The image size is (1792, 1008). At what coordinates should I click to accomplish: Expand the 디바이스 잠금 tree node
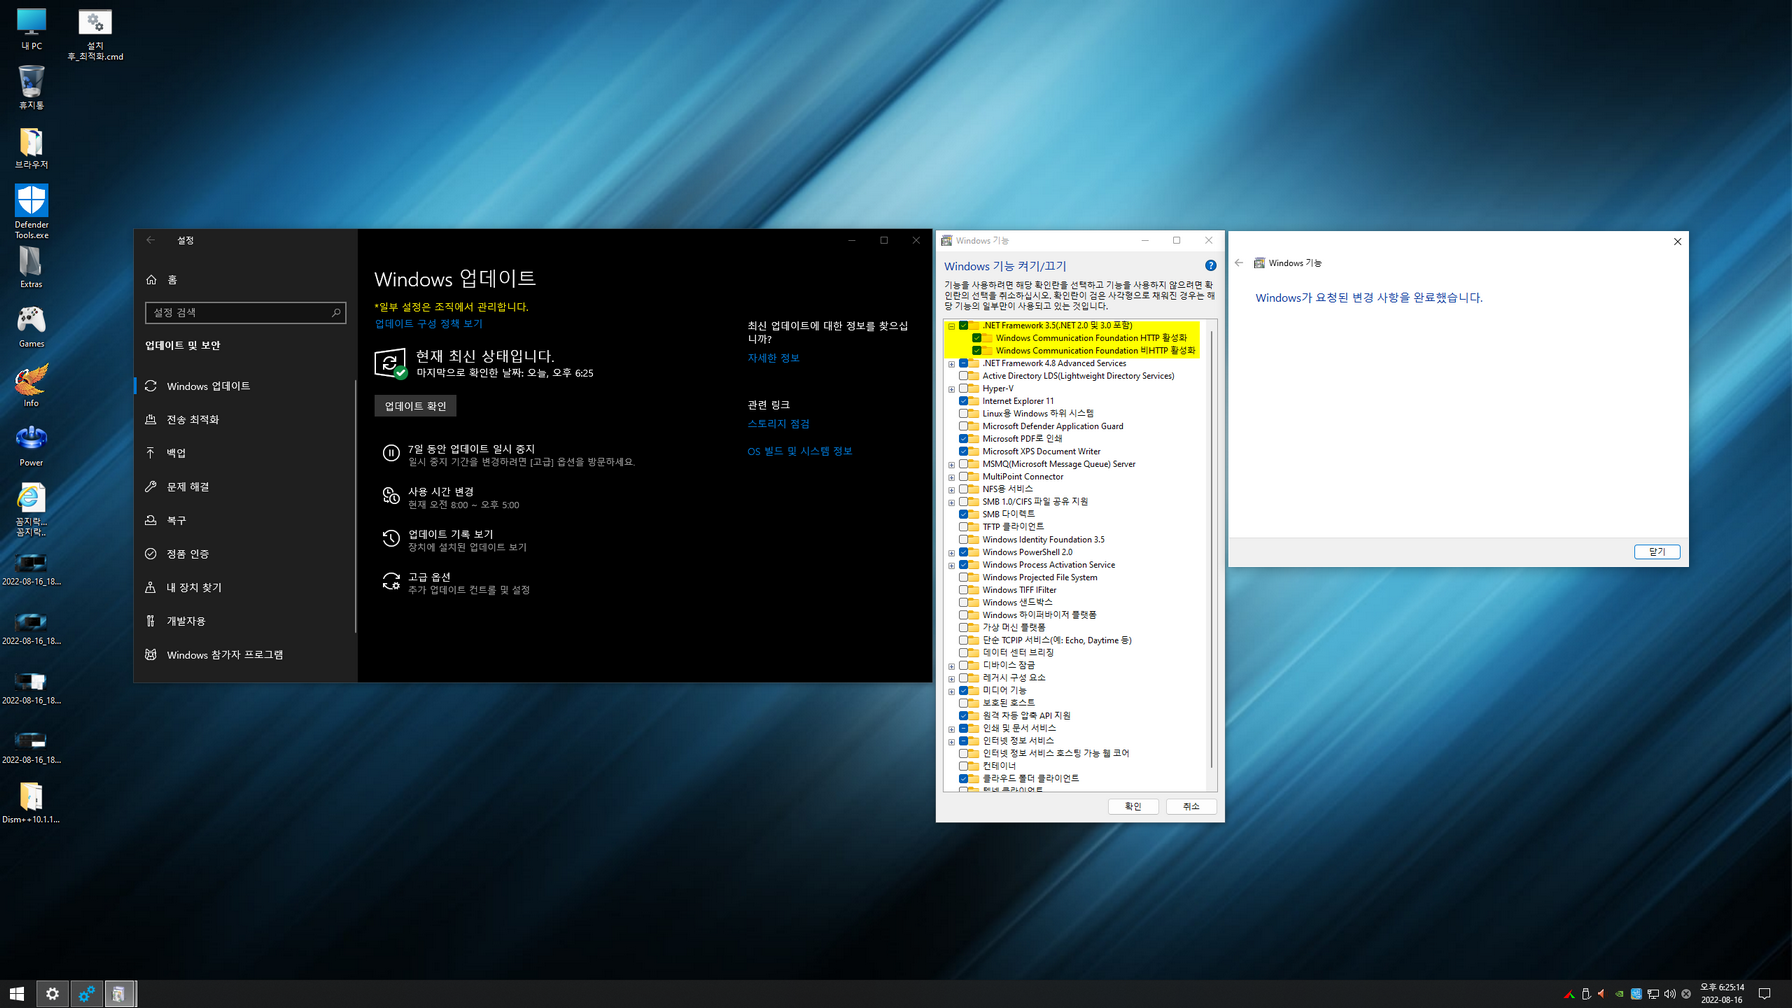point(951,666)
